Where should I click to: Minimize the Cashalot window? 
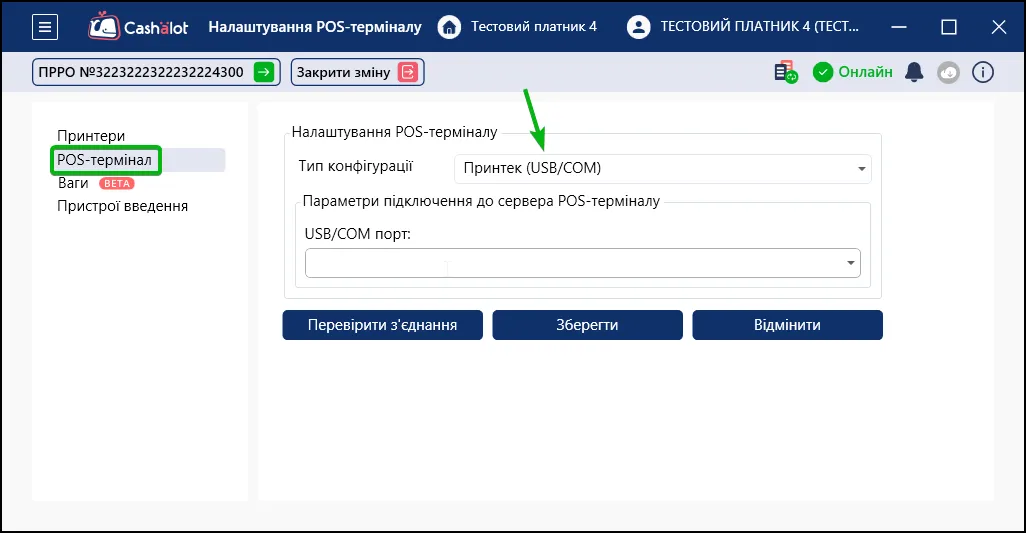[x=899, y=27]
